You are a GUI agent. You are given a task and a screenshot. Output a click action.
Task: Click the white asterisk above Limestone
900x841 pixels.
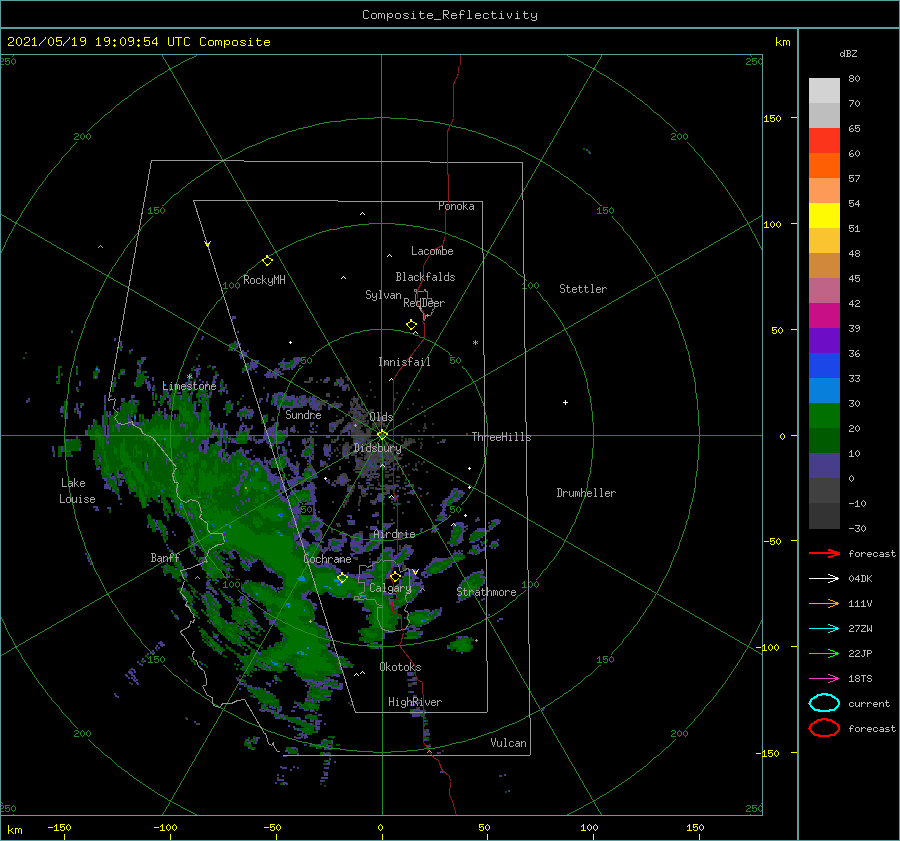click(x=189, y=377)
